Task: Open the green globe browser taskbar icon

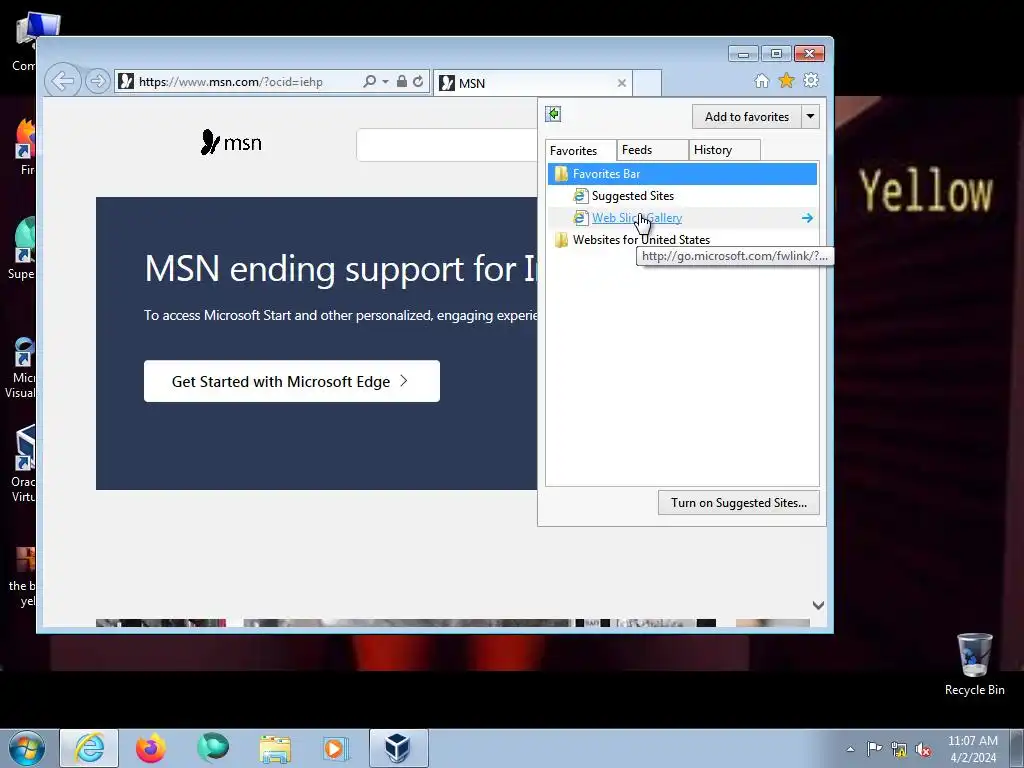Action: click(213, 748)
